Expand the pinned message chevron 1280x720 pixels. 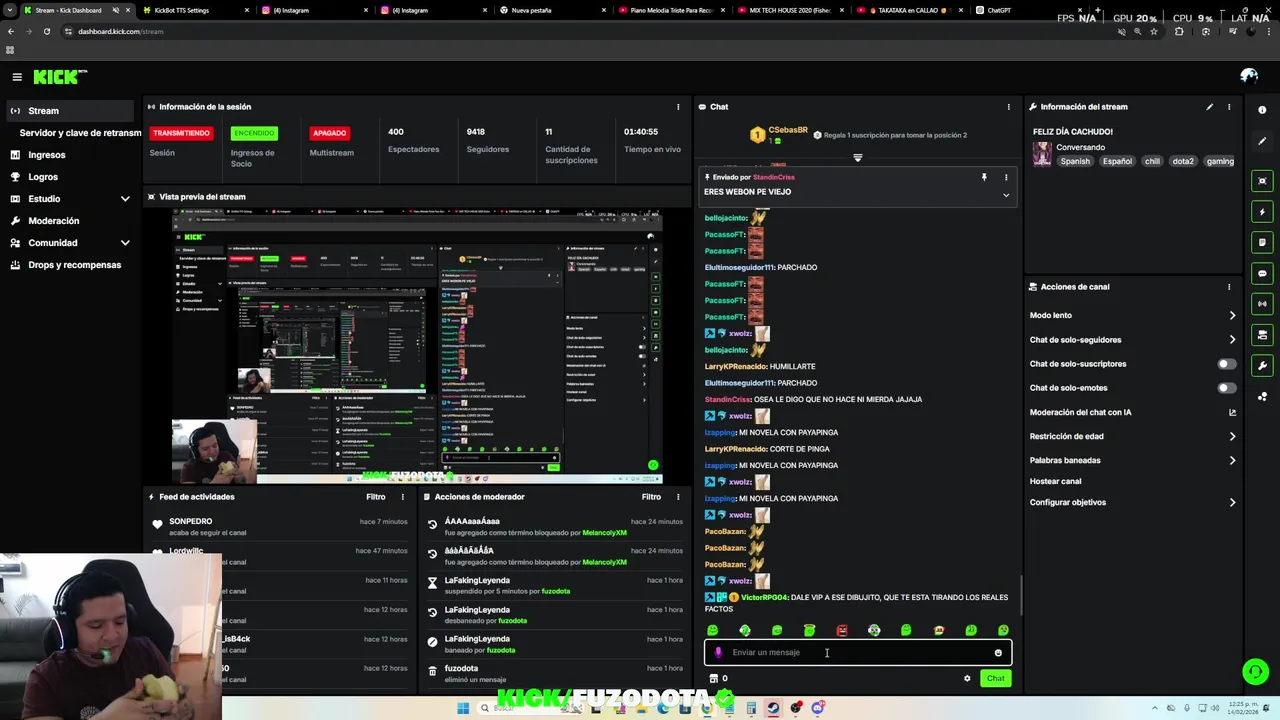(1006, 195)
